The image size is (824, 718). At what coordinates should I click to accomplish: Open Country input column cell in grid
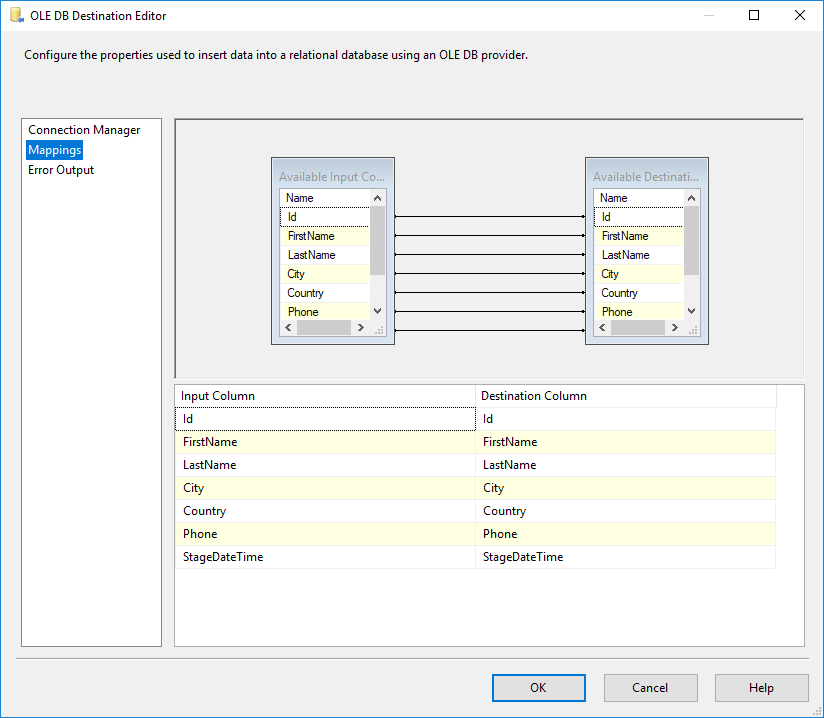pos(325,511)
